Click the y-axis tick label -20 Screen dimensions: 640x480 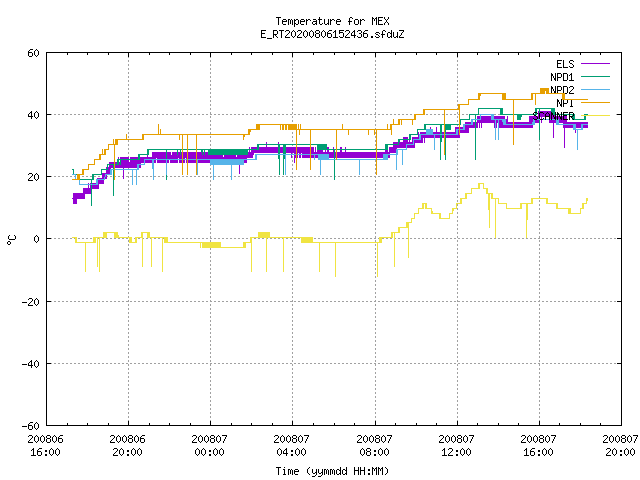(x=31, y=302)
